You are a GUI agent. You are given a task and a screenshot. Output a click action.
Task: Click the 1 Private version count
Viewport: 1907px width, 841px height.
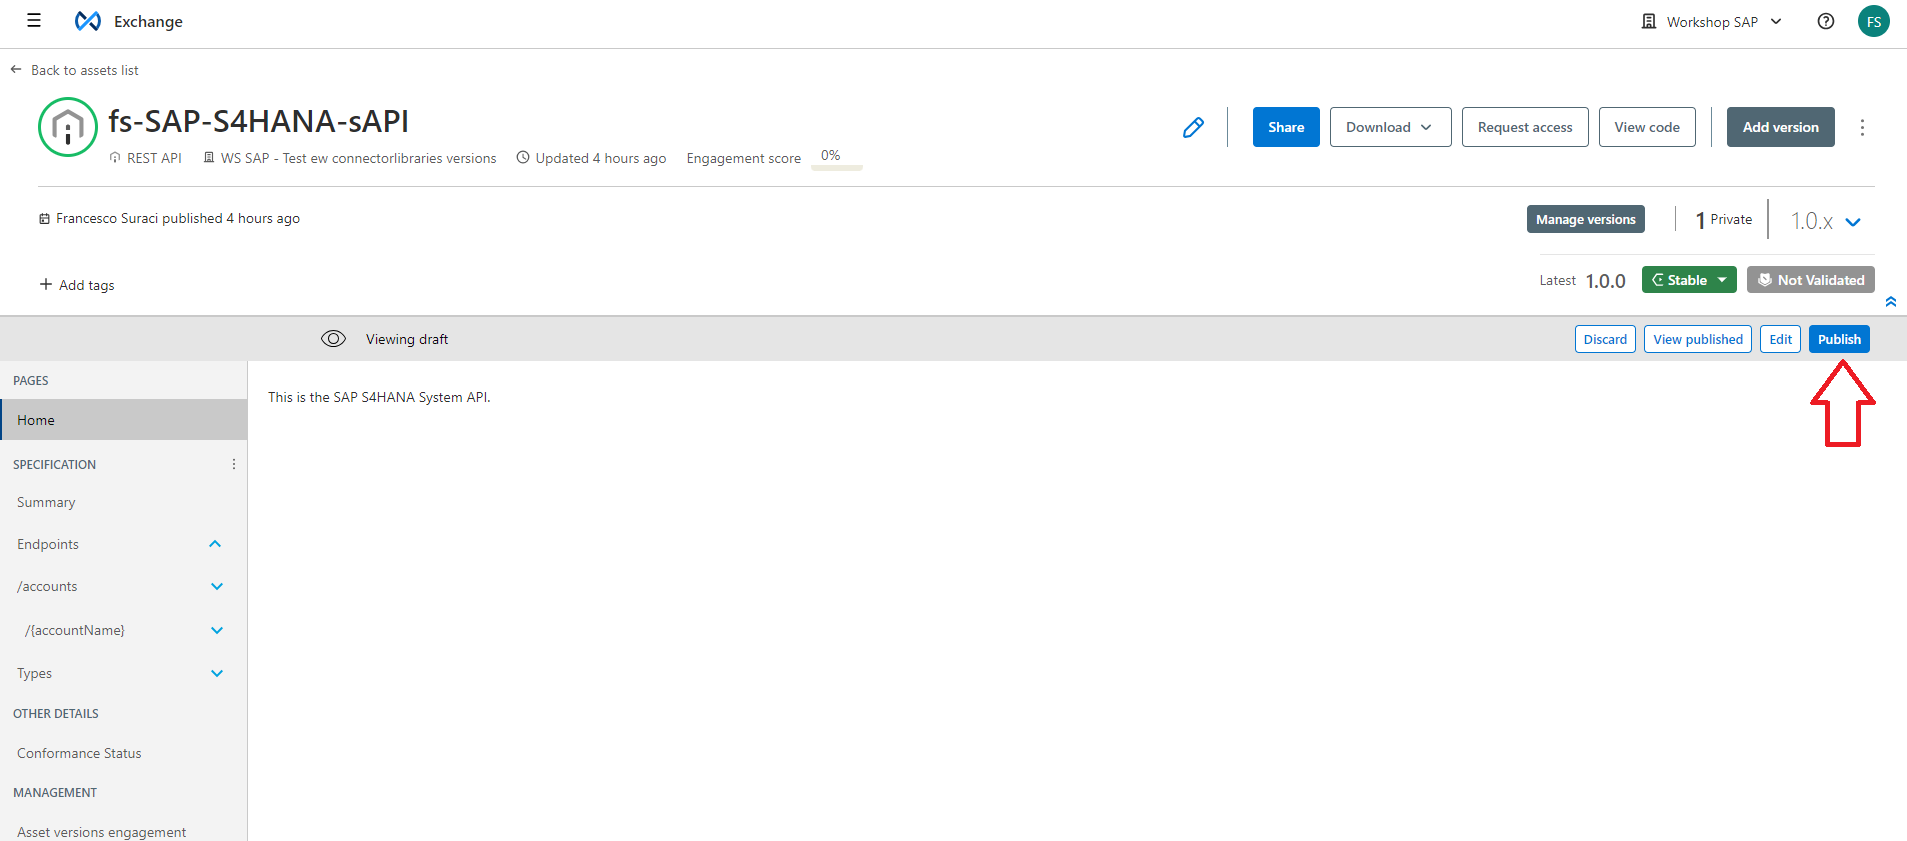(x=1723, y=220)
